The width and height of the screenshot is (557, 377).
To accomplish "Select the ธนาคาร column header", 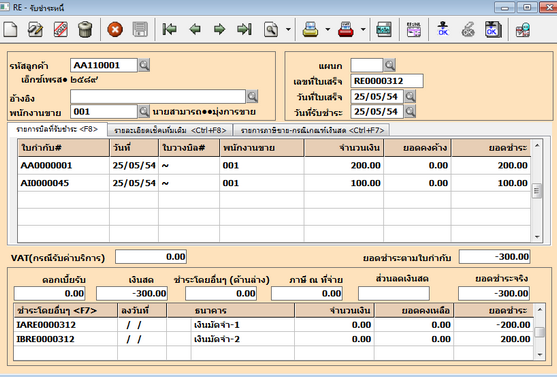I will 231,311.
